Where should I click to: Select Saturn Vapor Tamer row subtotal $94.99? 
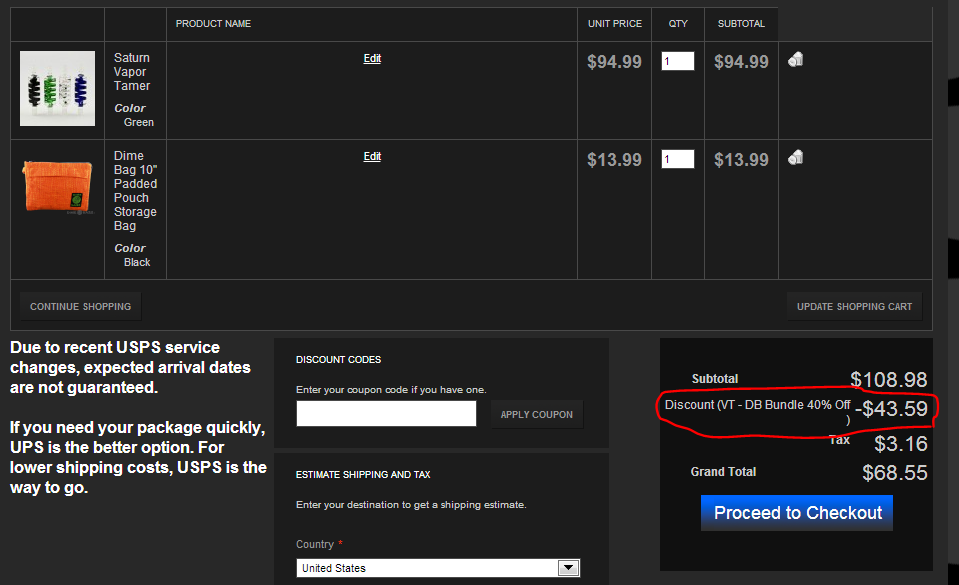pos(741,62)
